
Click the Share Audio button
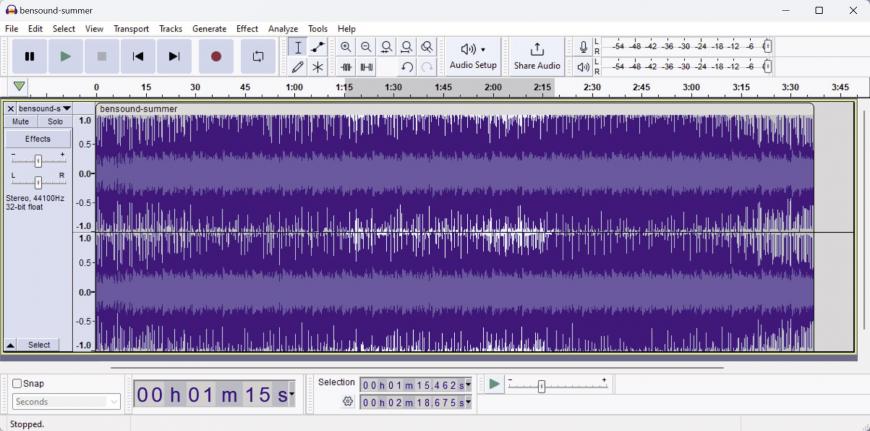(x=537, y=56)
